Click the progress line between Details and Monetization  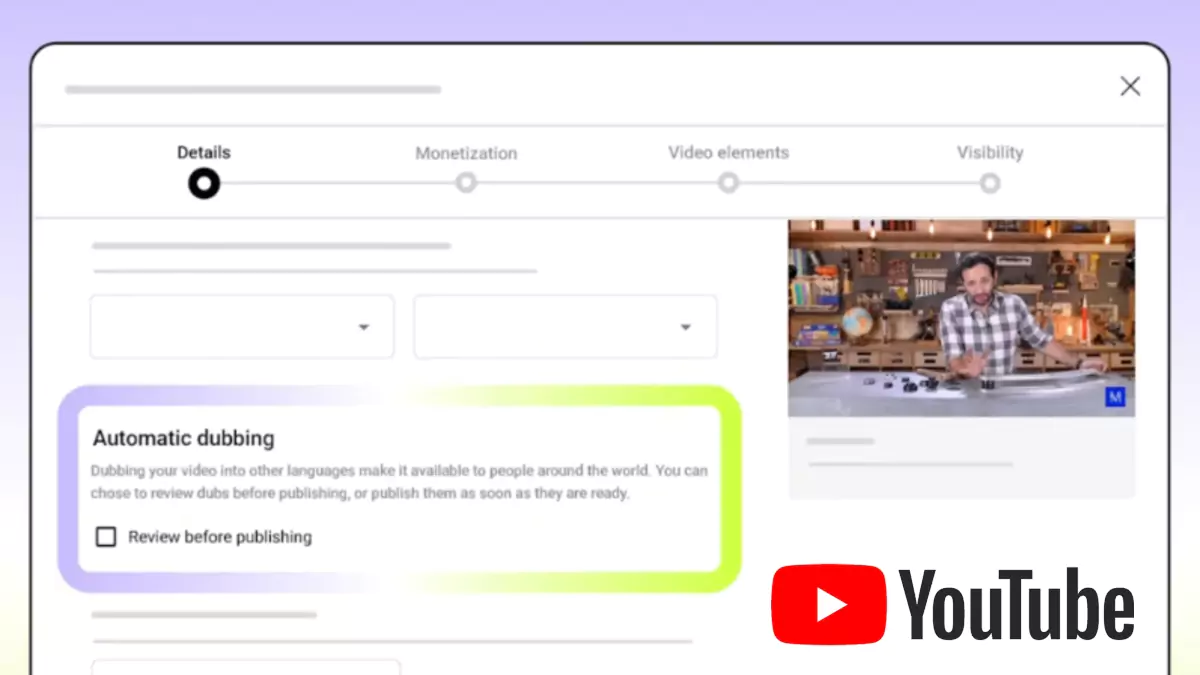click(335, 183)
